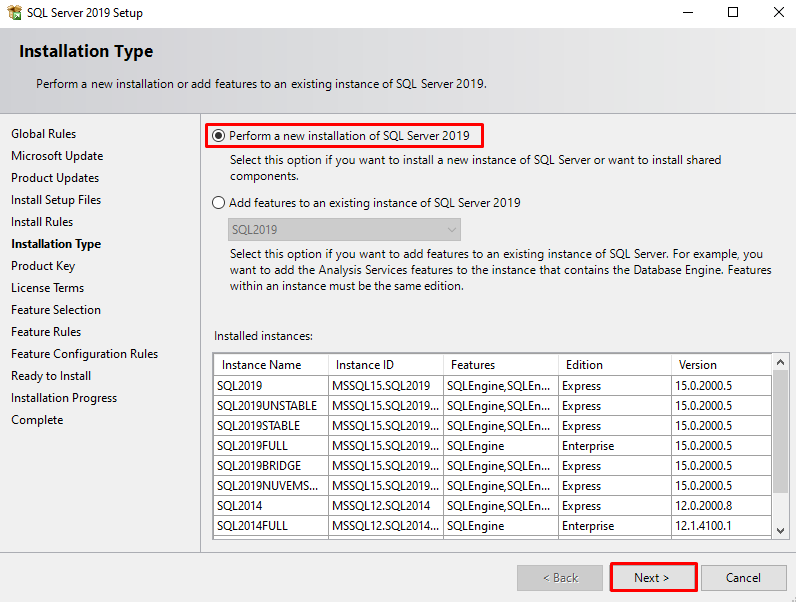Click SQLEngine features cell in SQL2019FULL row

coord(501,446)
